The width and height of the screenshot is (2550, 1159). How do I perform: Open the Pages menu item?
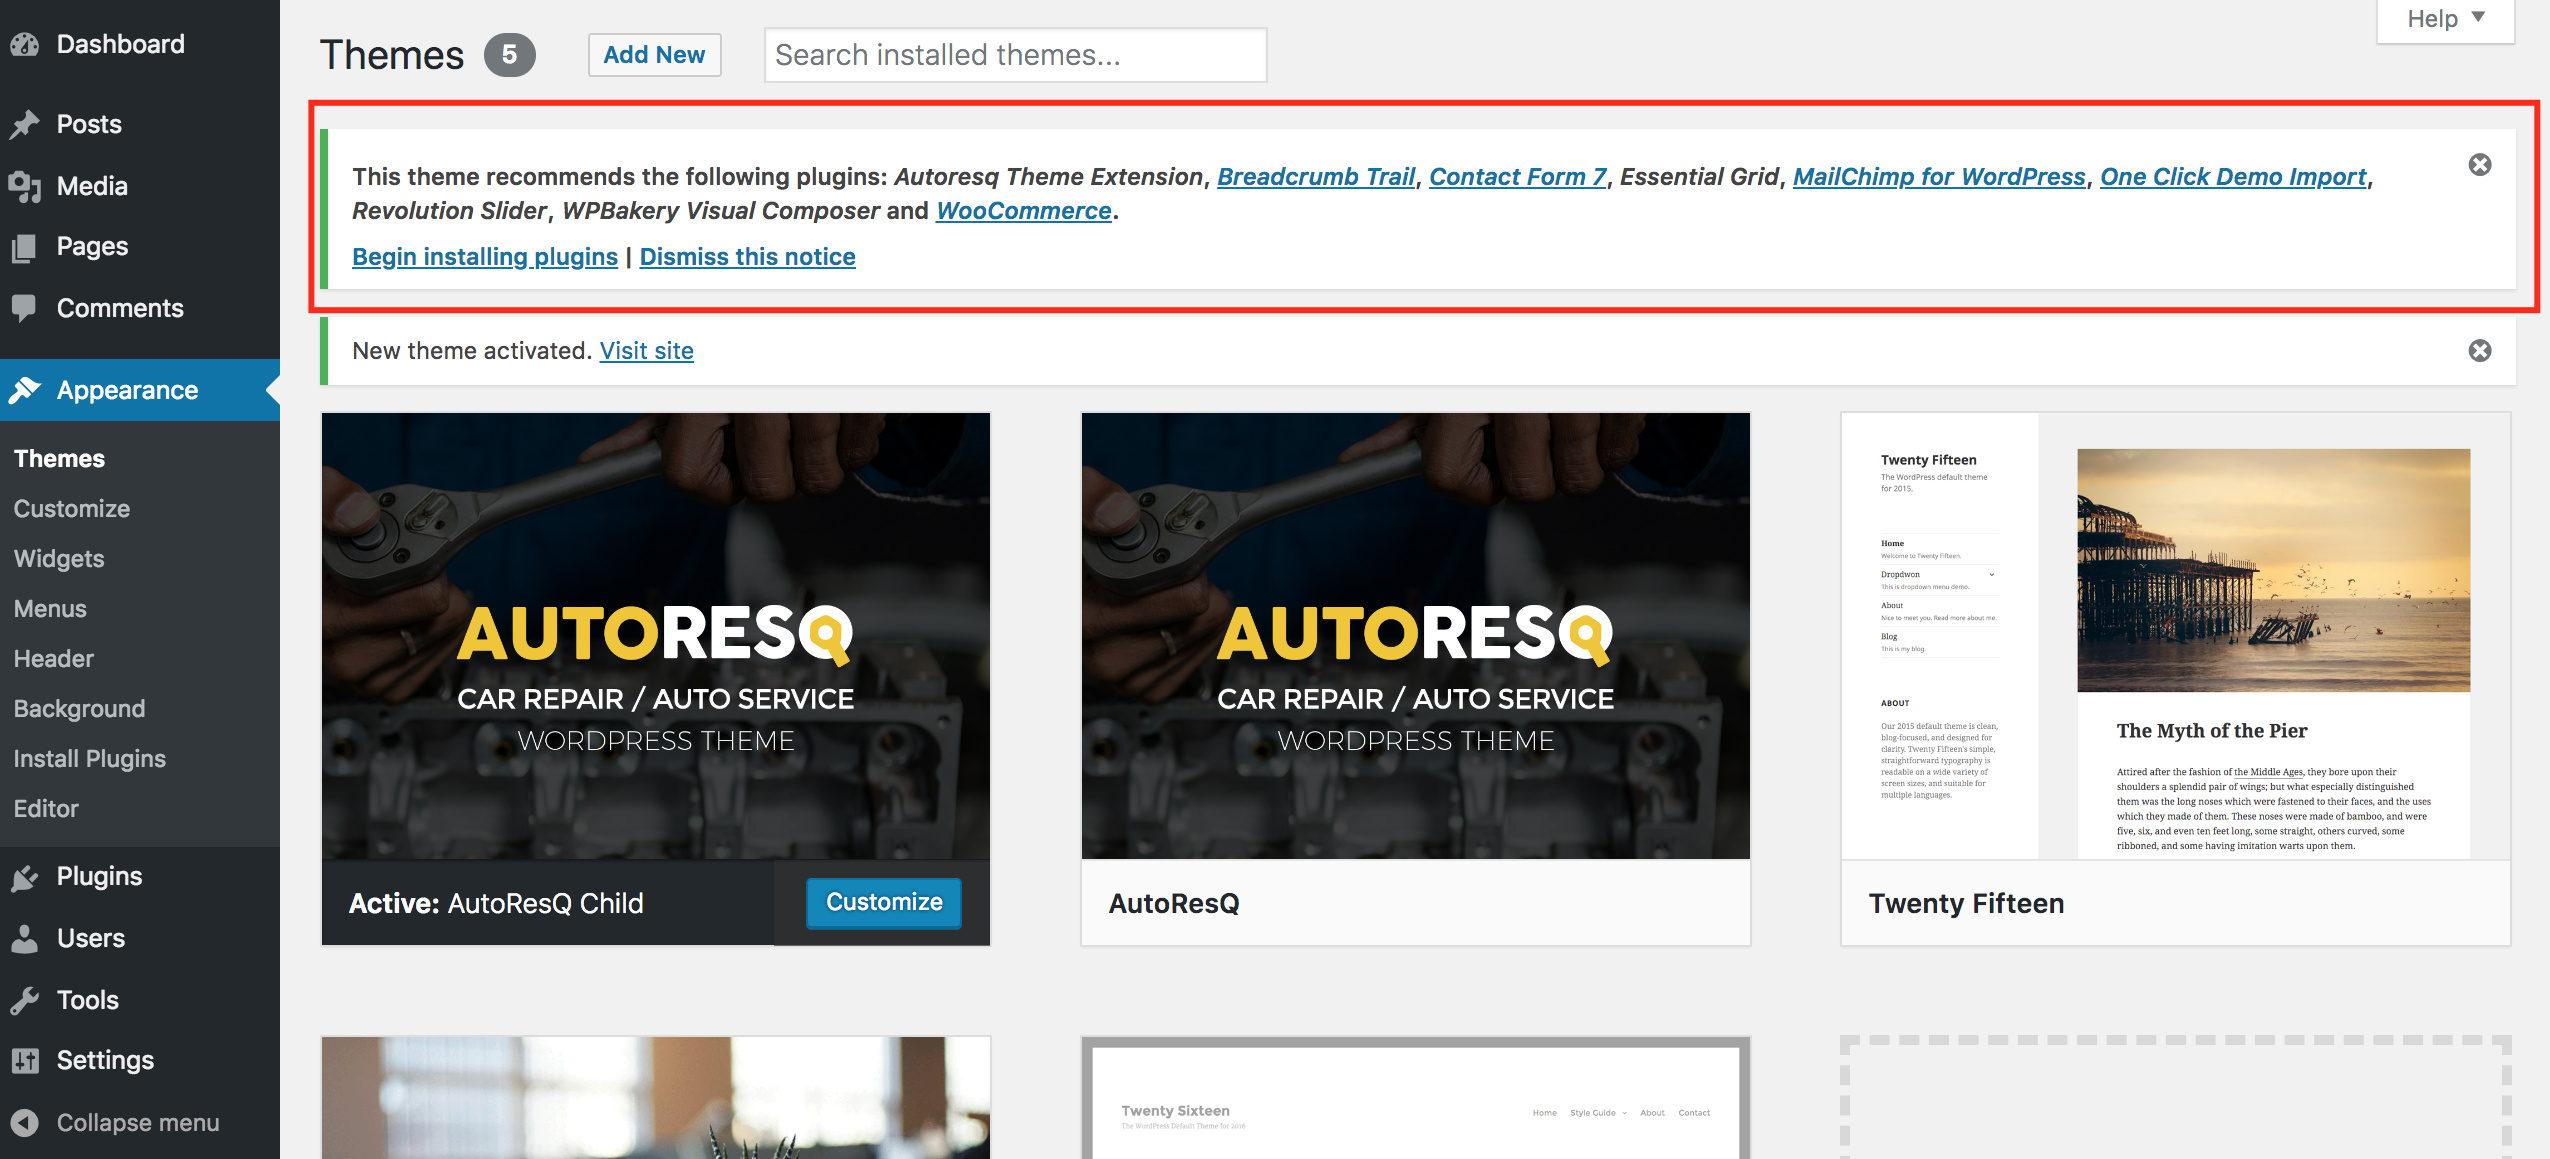92,247
